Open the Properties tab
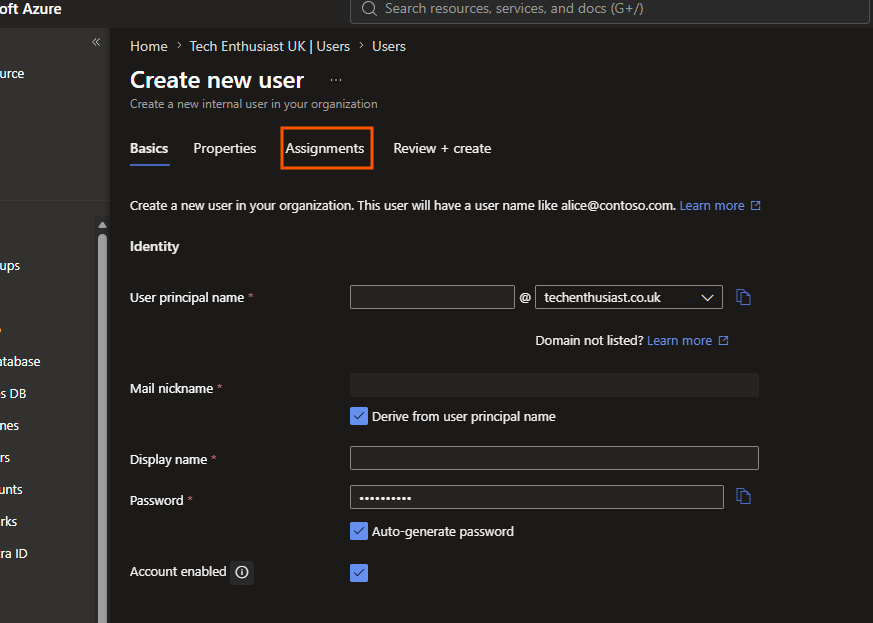 tap(225, 149)
